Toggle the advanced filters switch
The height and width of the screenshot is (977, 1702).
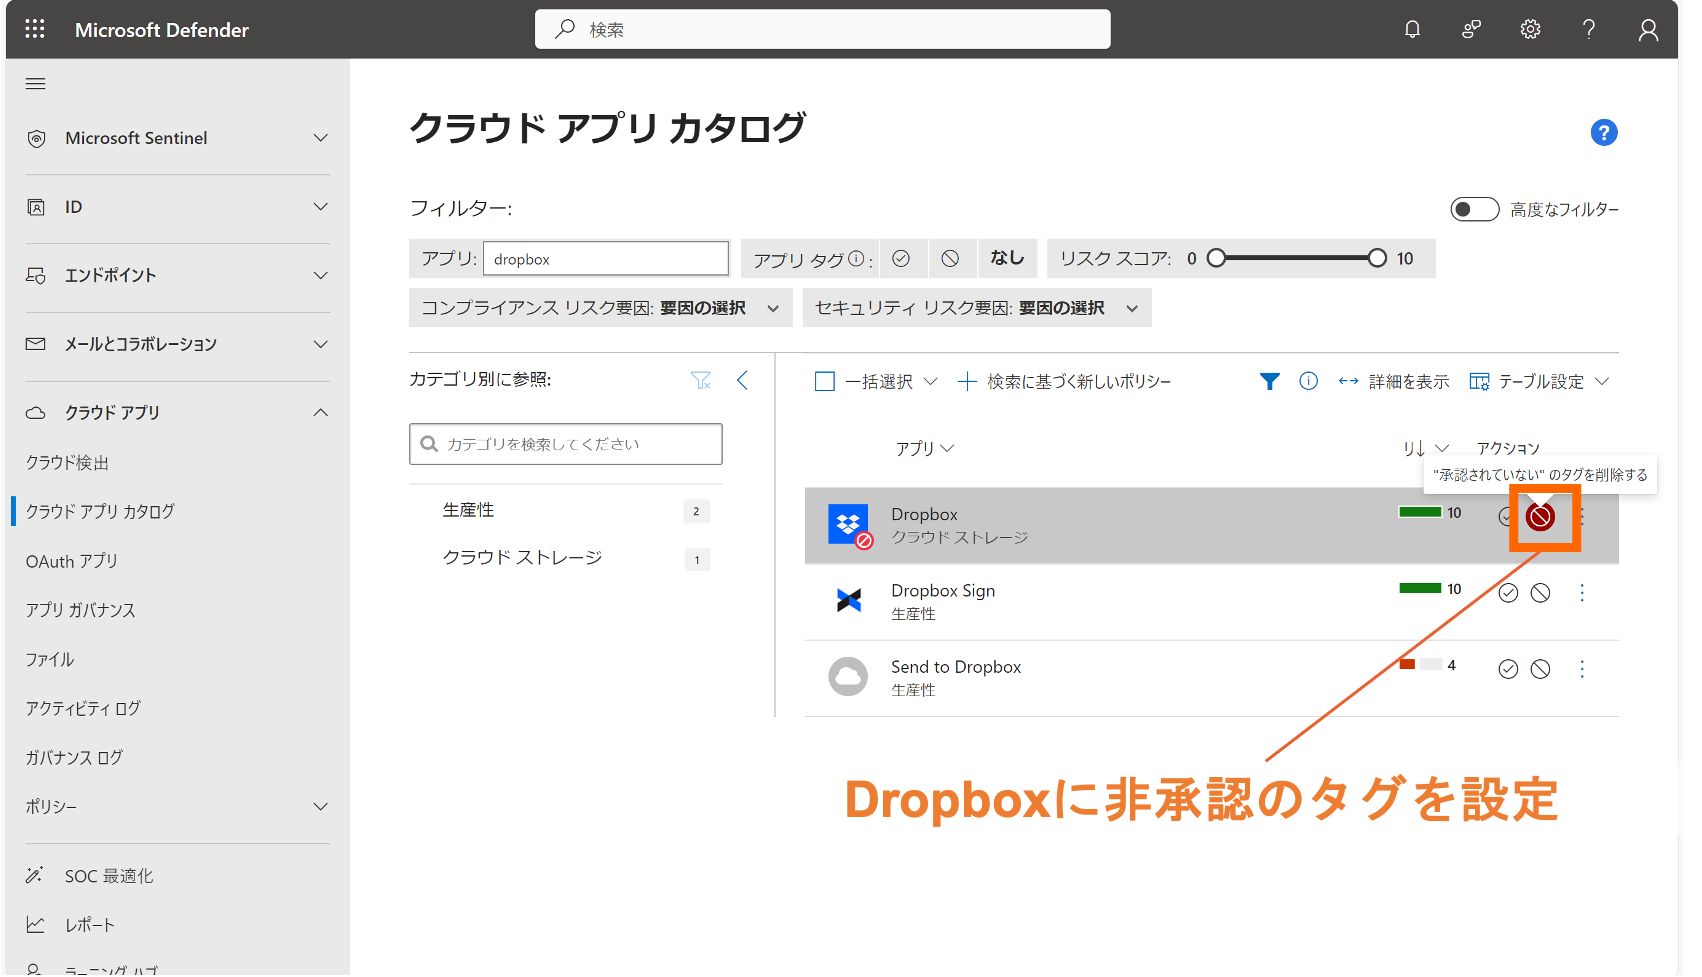1475,209
